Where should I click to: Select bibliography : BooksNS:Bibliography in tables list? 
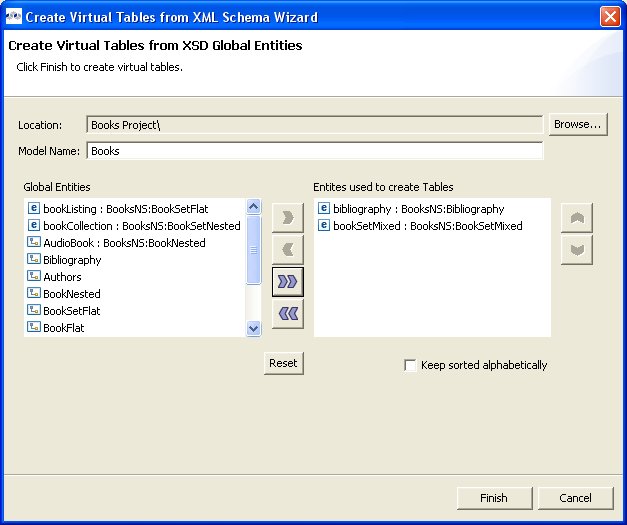418,209
